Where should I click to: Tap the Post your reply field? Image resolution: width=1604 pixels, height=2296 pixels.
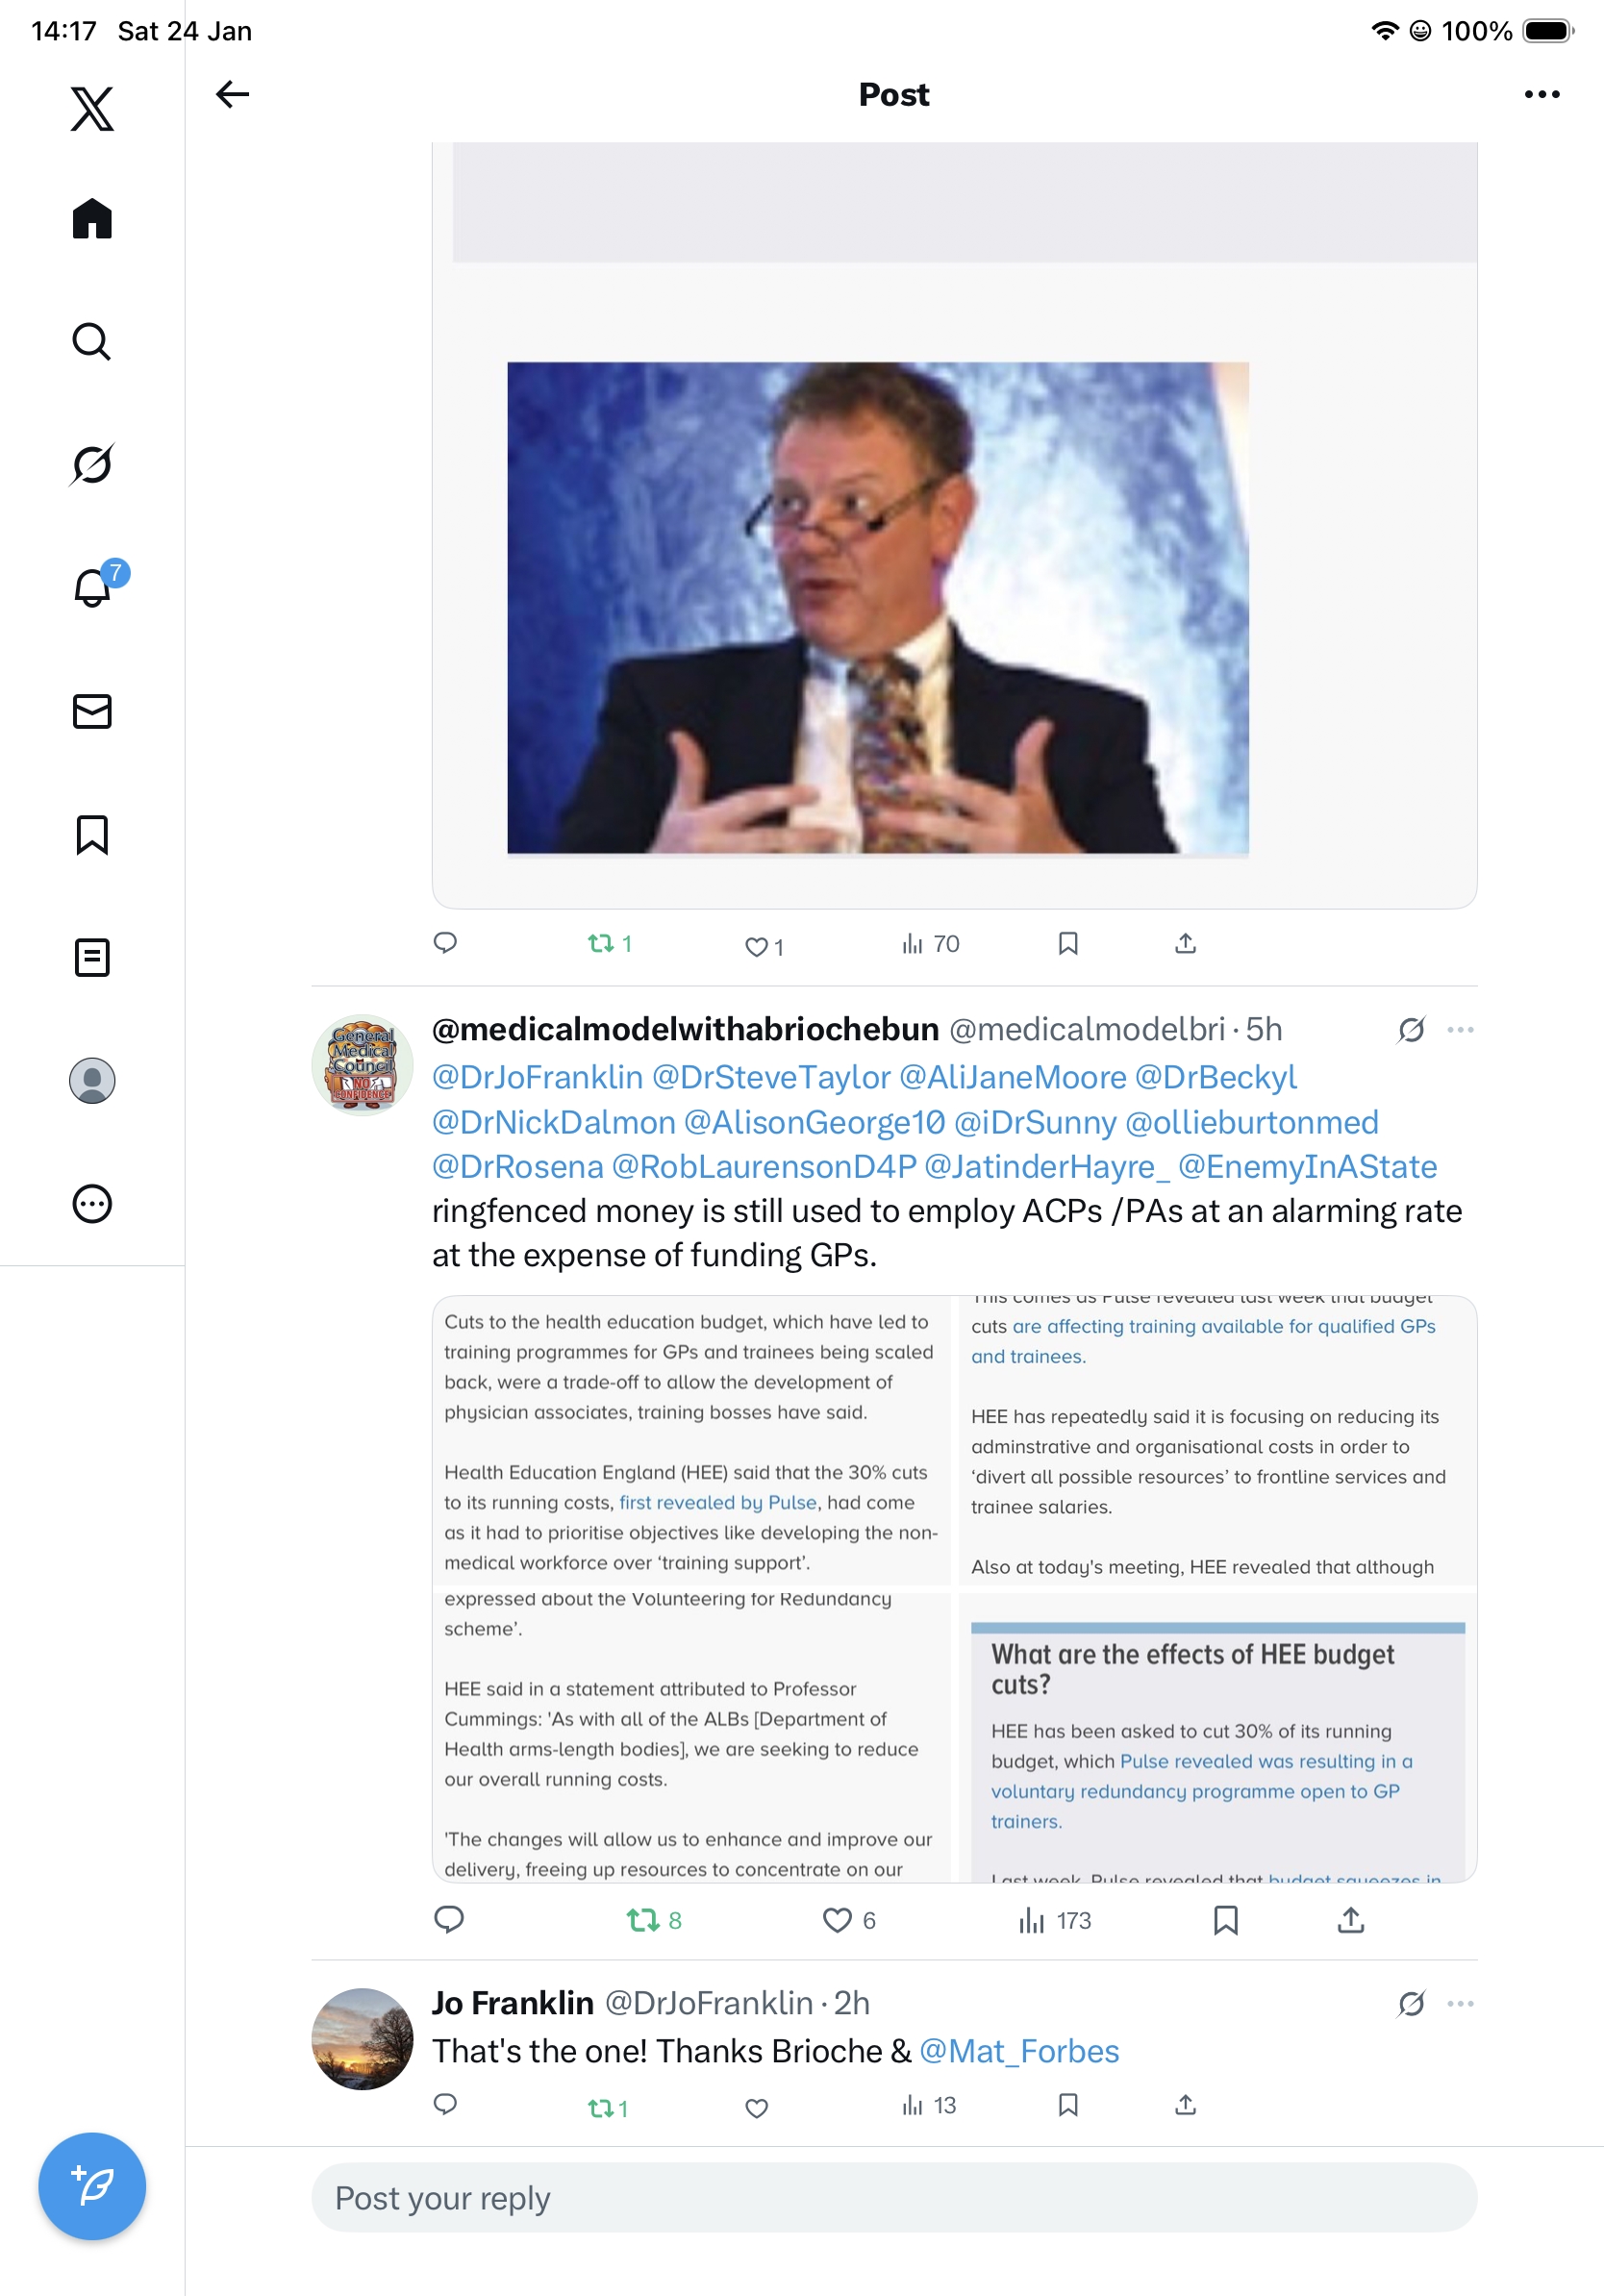point(894,2198)
